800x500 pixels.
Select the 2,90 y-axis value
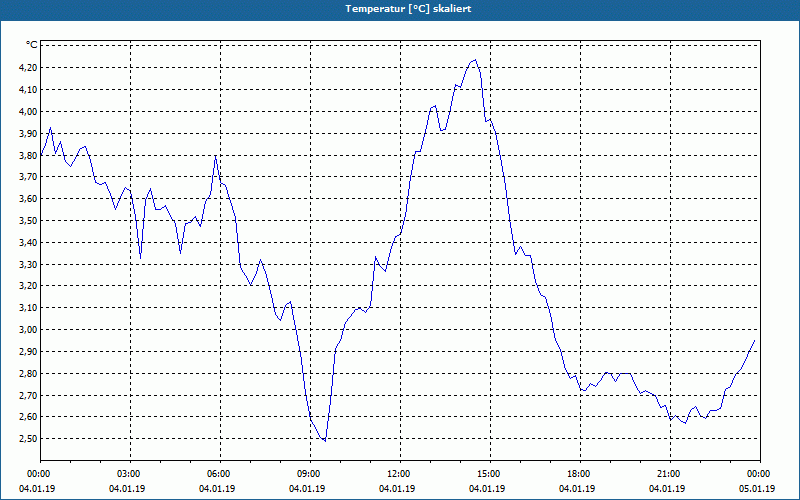[x=29, y=352]
